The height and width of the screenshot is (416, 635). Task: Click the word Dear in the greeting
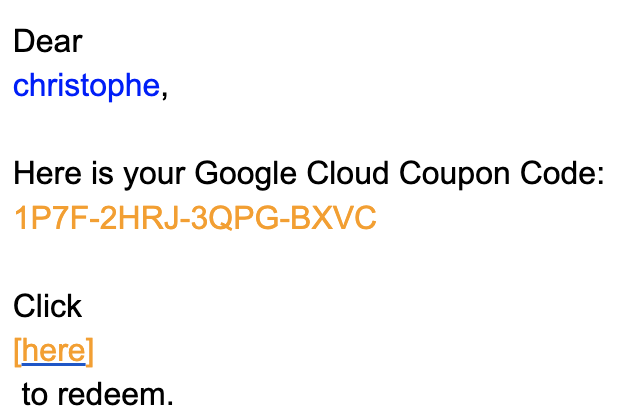[48, 42]
